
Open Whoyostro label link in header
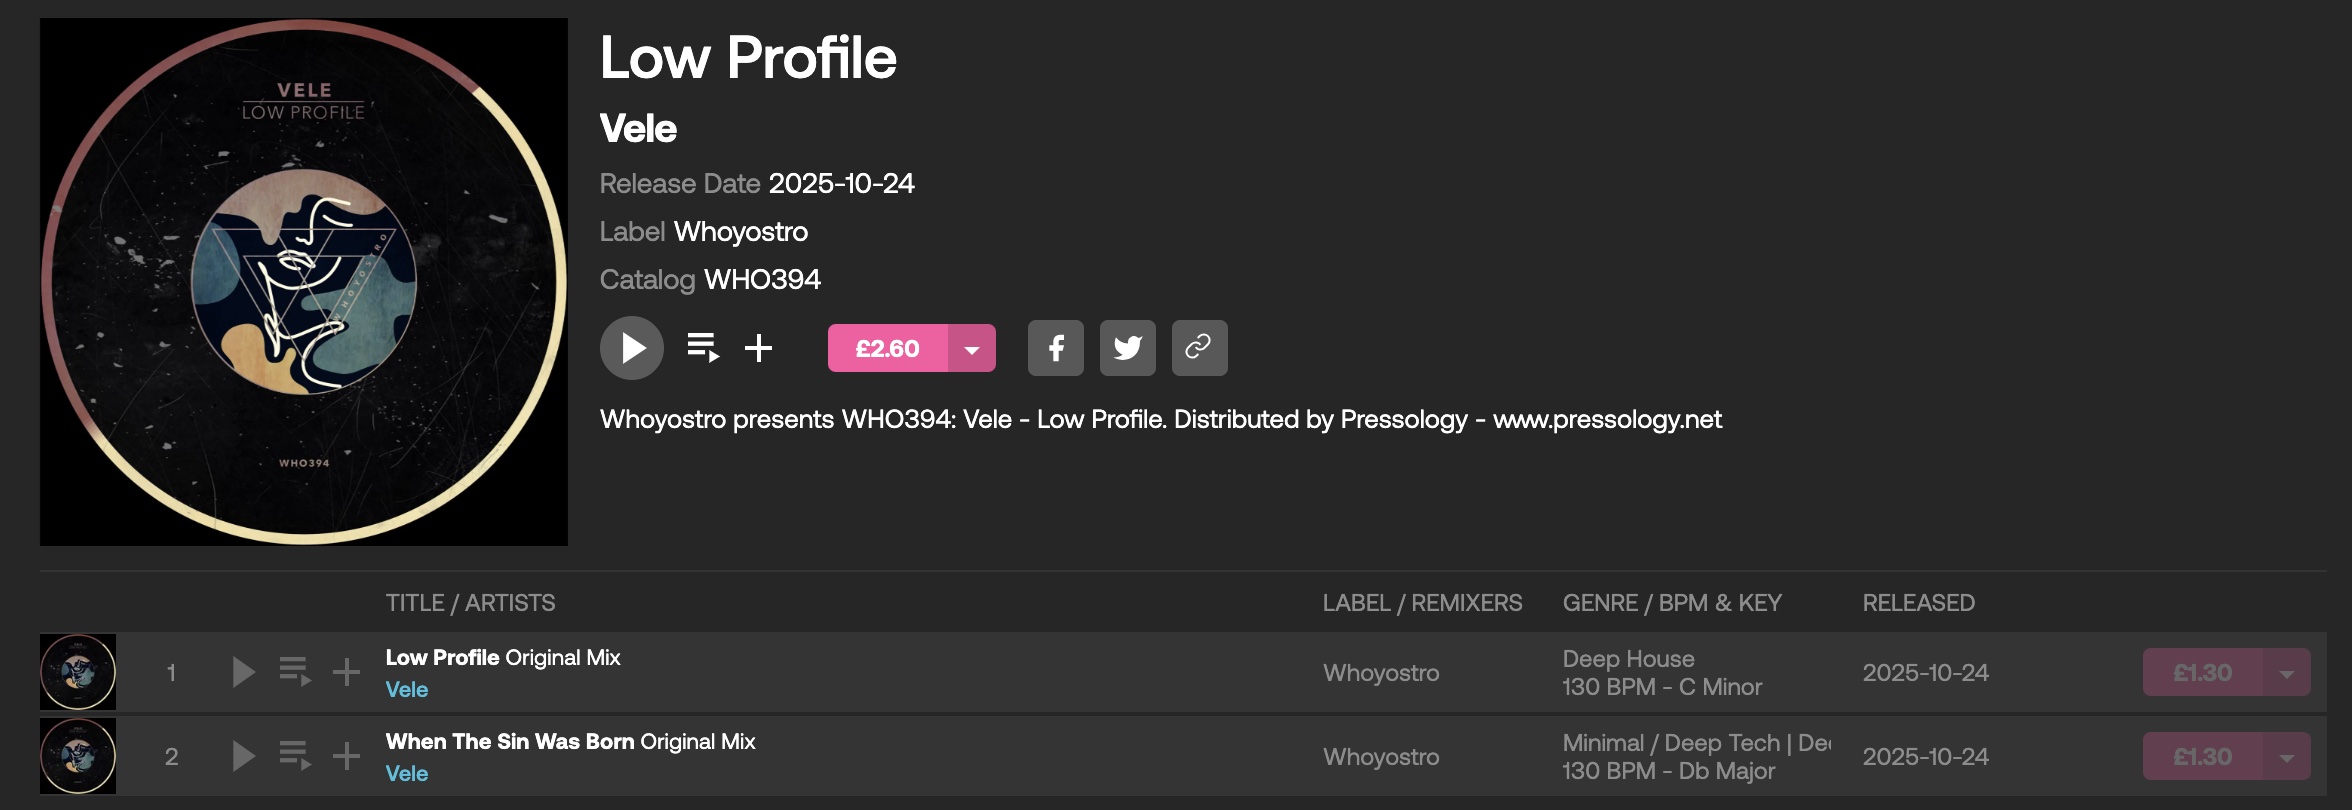point(741,232)
